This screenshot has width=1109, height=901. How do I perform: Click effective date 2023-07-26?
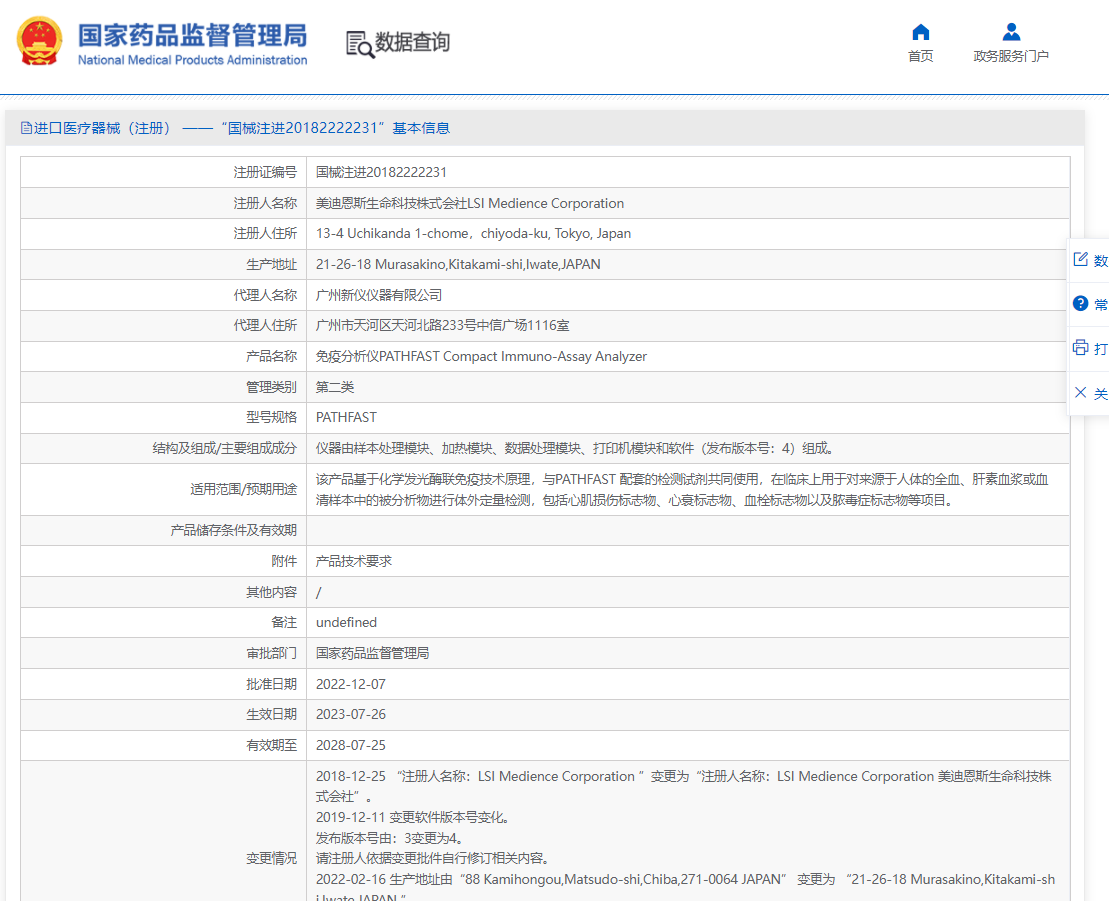(x=351, y=714)
